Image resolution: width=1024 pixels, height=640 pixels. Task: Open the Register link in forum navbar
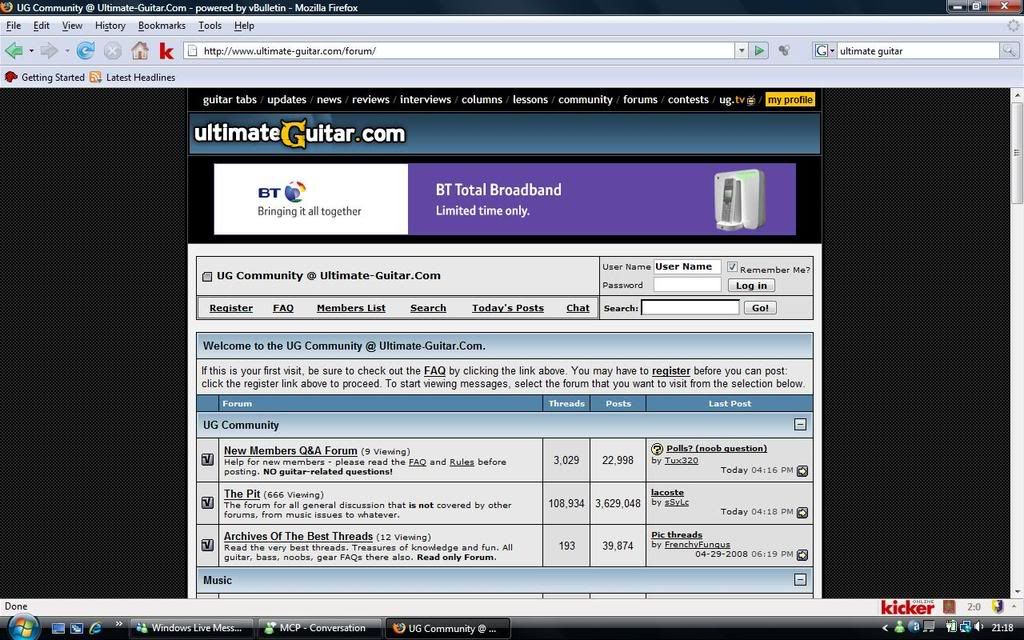(231, 308)
